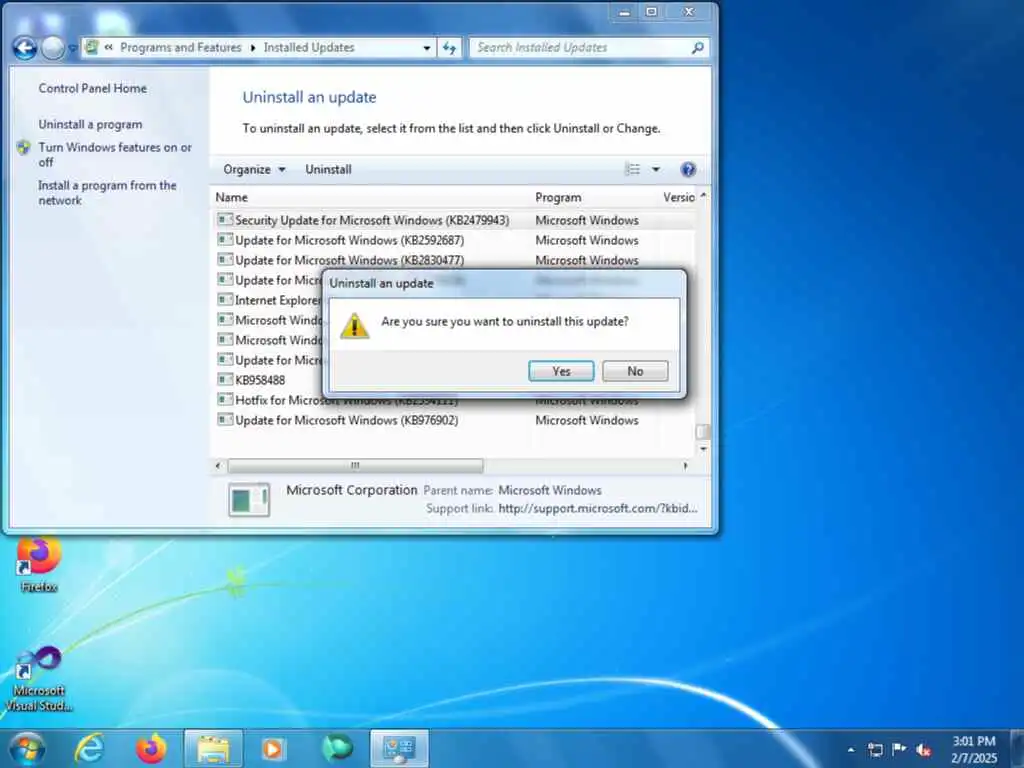Expand the address bar history dropdown
Screen dimensions: 1024x768
pos(426,48)
